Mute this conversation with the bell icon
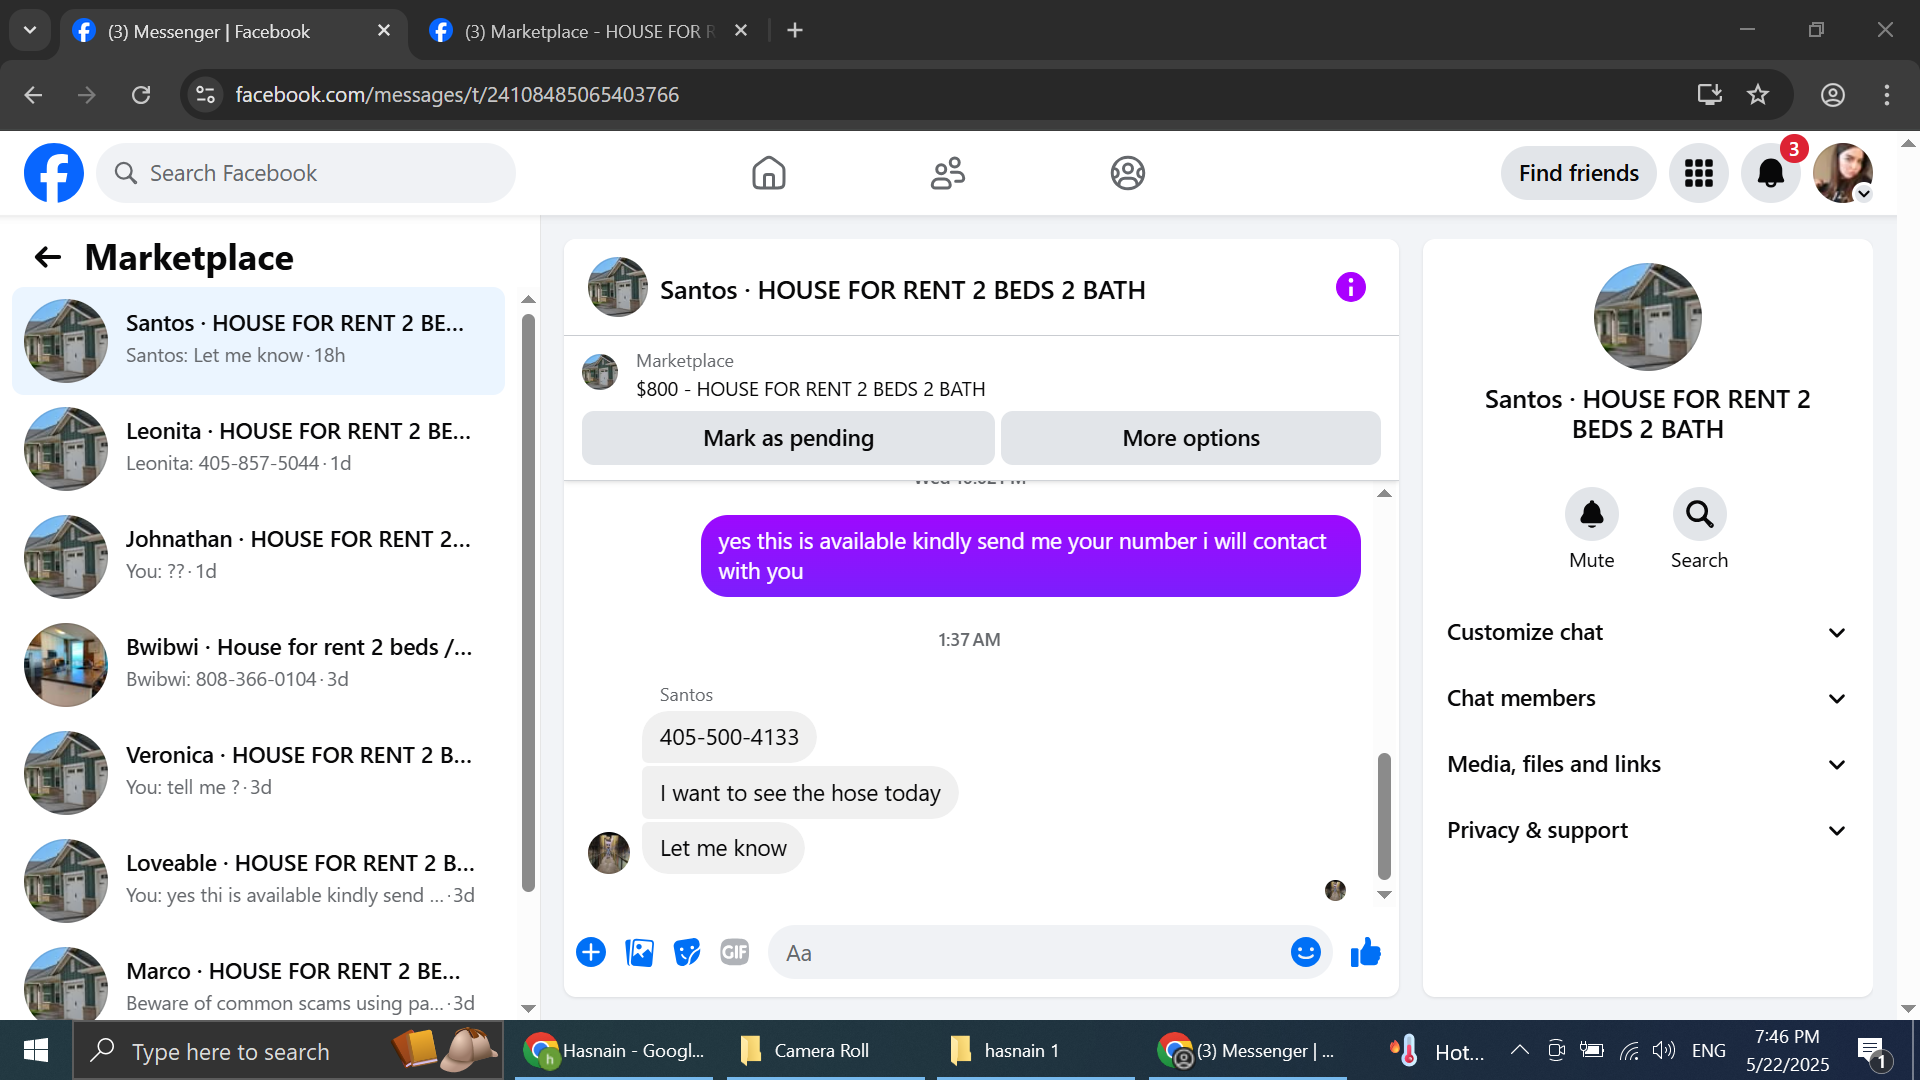Screen dimensions: 1920x1080 point(1591,514)
